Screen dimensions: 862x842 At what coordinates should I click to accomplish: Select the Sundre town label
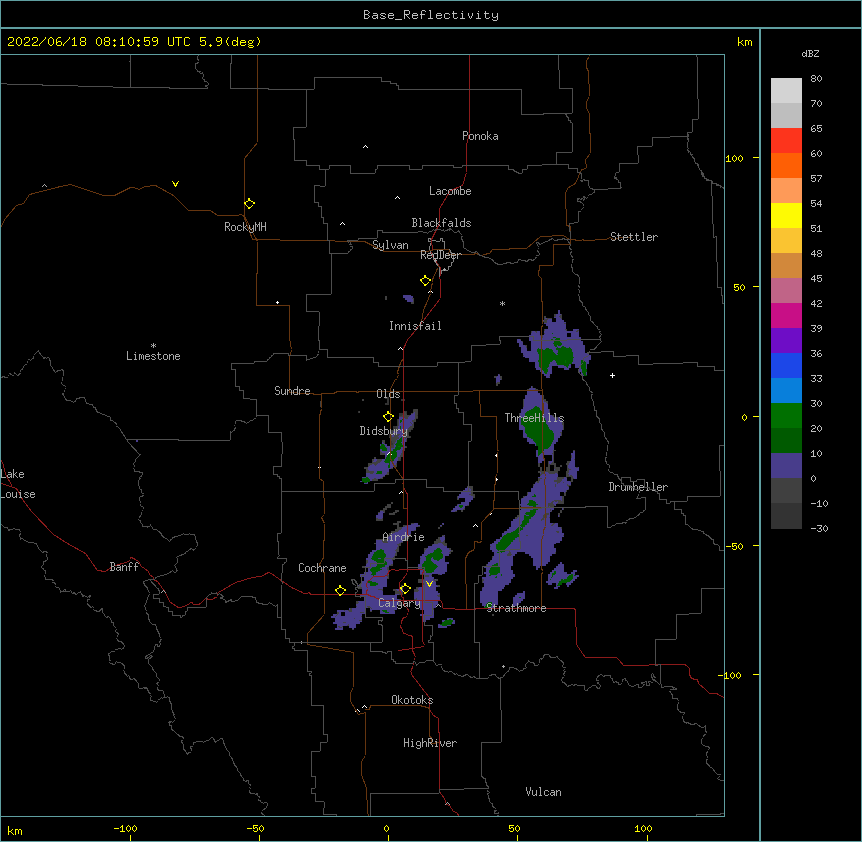tap(292, 391)
